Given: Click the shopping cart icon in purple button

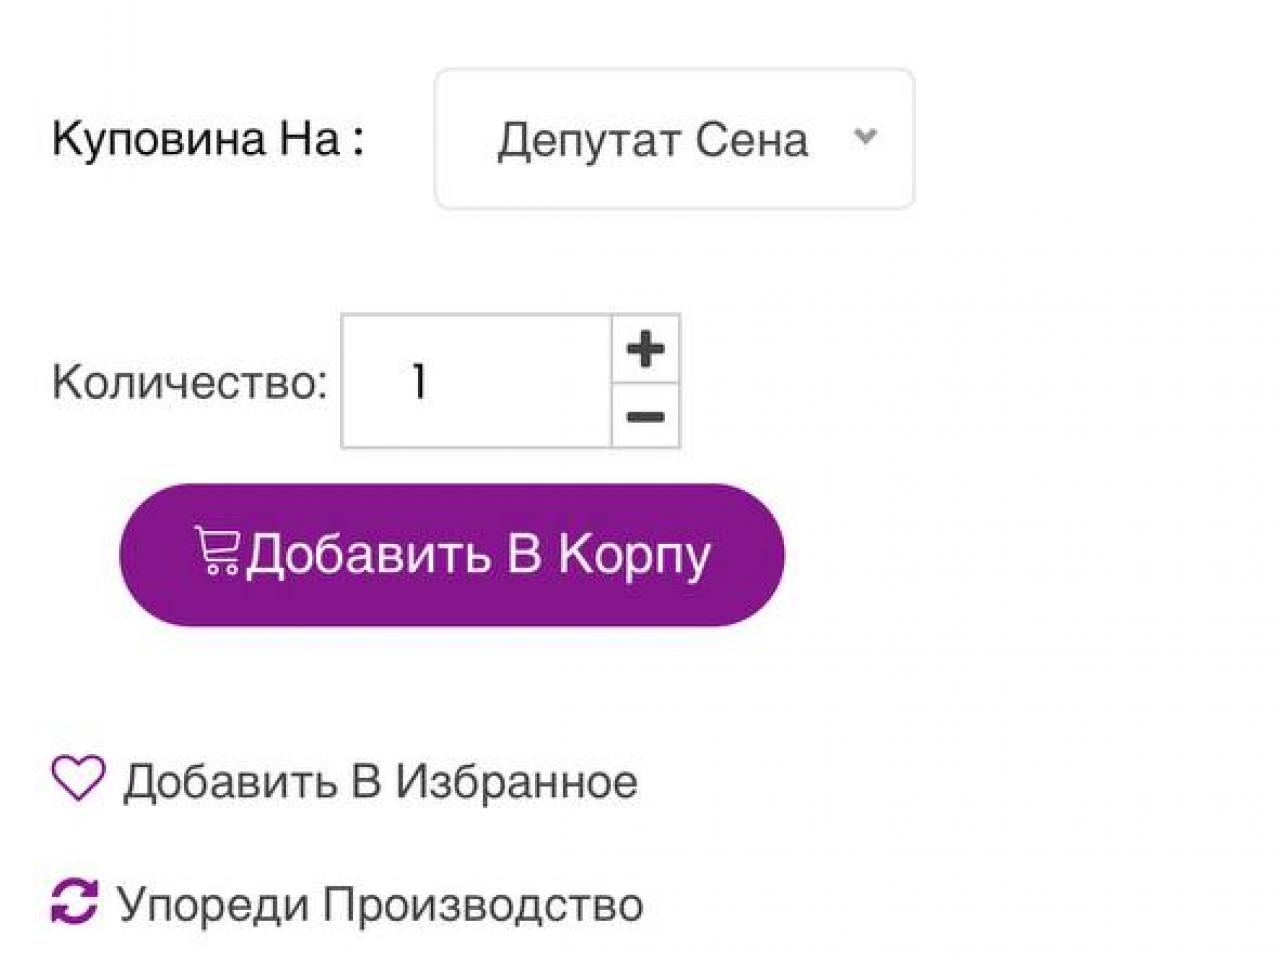Looking at the screenshot, I should click(x=217, y=551).
